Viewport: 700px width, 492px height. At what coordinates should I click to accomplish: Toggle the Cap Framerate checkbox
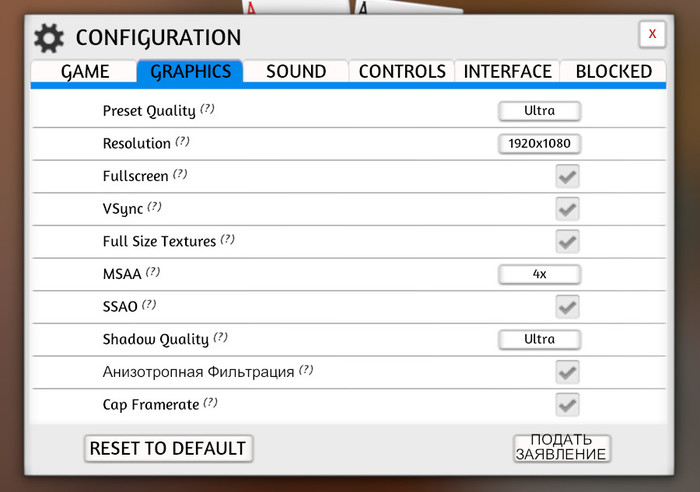[568, 405]
